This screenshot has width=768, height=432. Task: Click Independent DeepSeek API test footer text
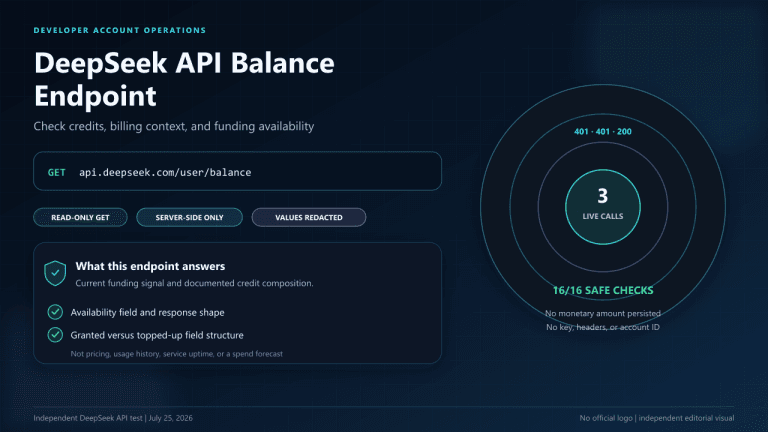click(113, 418)
